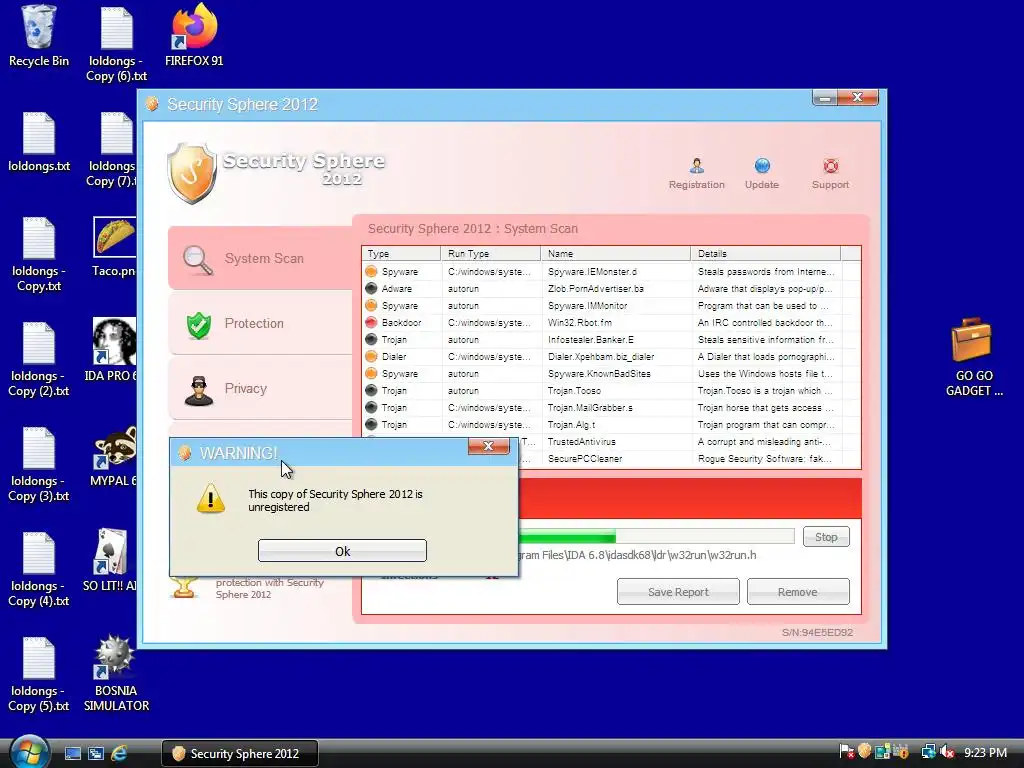Click the dark Adware threat icon

(371, 288)
